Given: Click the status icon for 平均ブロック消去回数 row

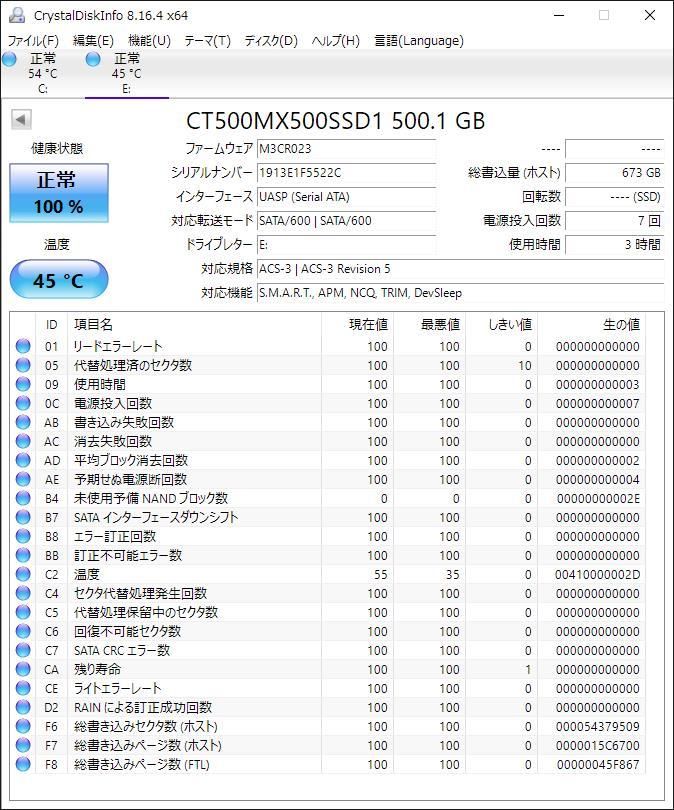Looking at the screenshot, I should point(23,460).
